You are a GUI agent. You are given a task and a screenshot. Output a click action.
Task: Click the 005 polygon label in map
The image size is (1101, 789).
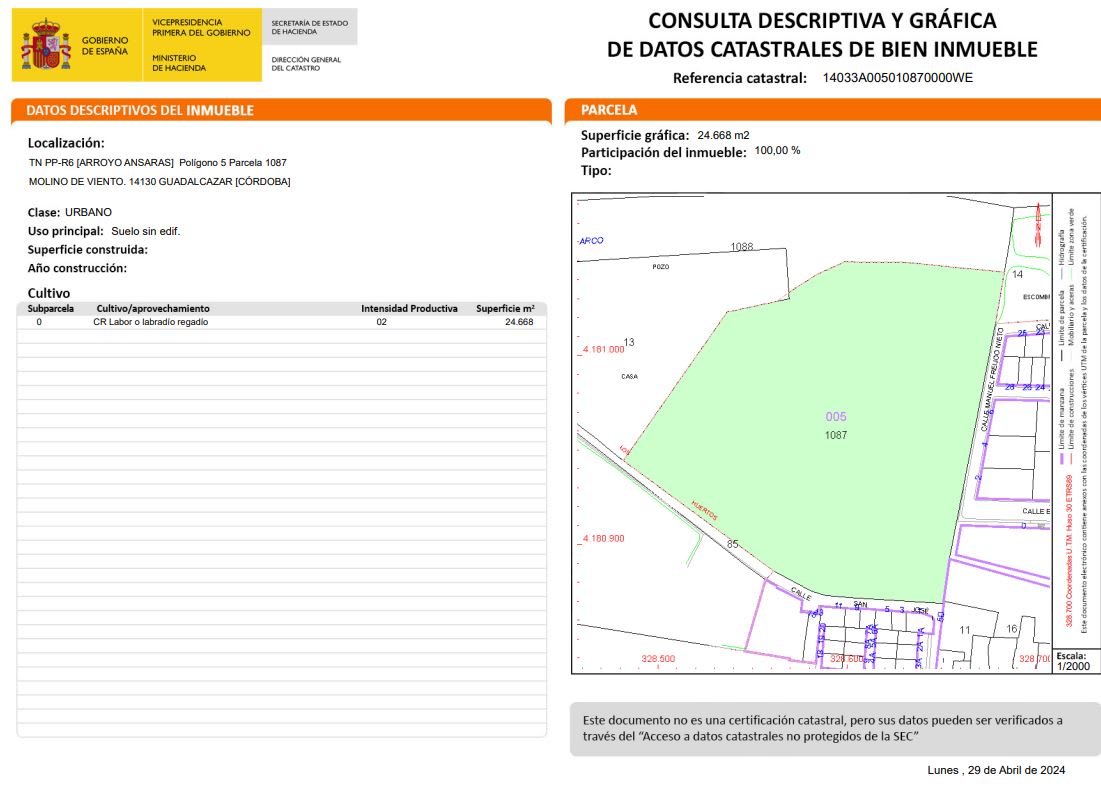[x=836, y=416]
